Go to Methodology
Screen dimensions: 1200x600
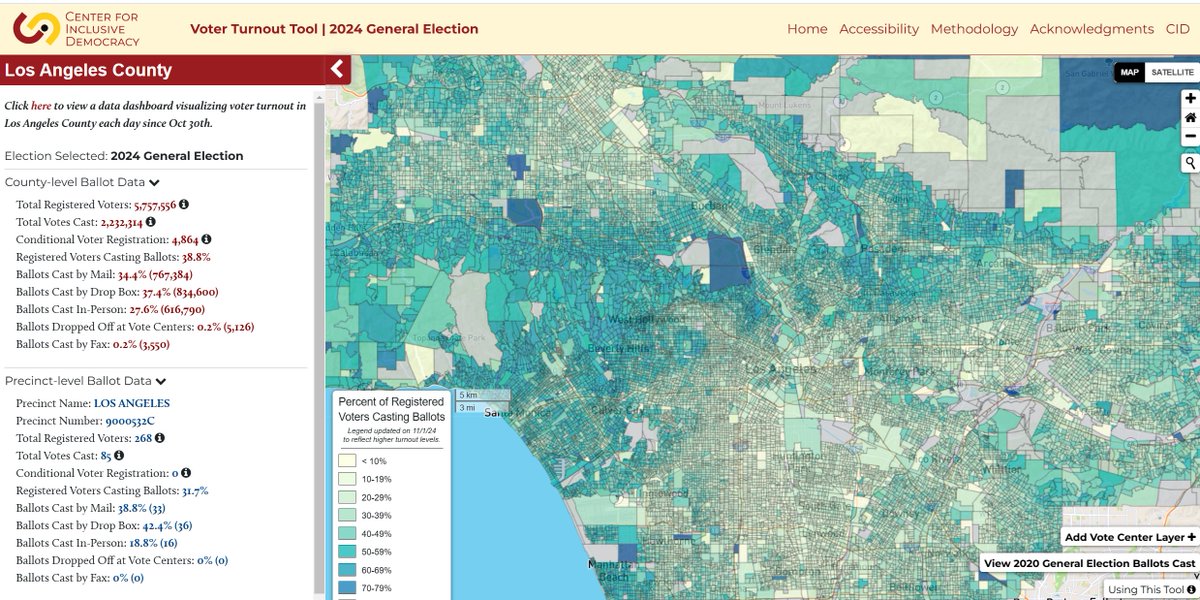coord(974,29)
